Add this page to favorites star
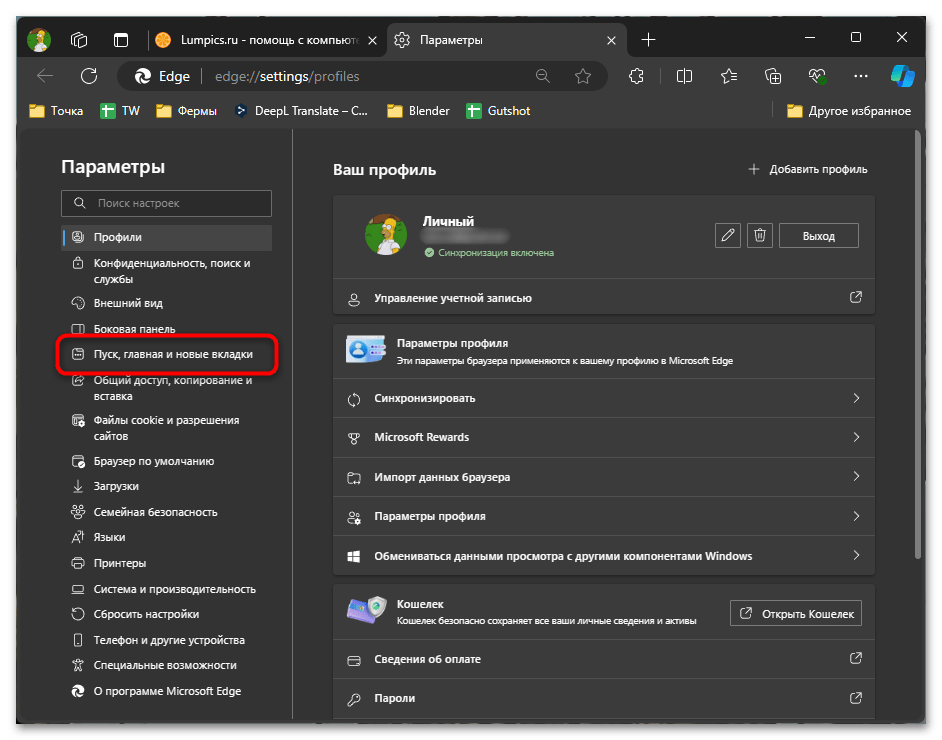 (x=583, y=76)
